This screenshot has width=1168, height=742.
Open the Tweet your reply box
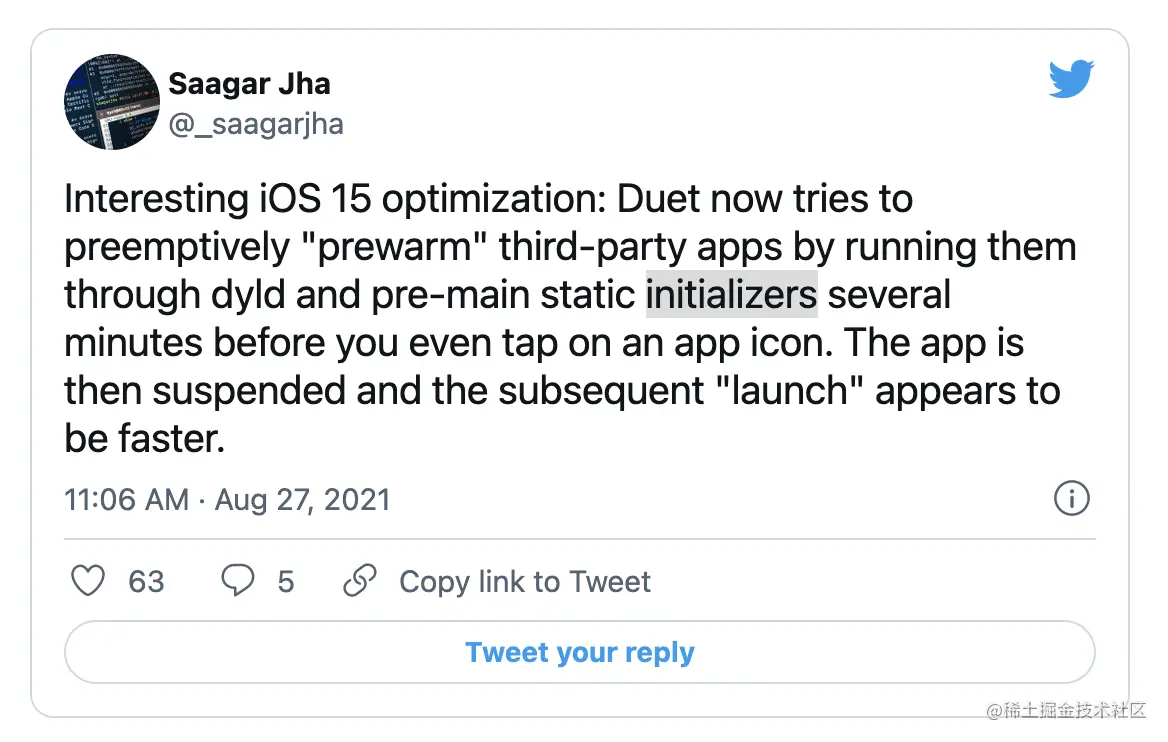(579, 651)
